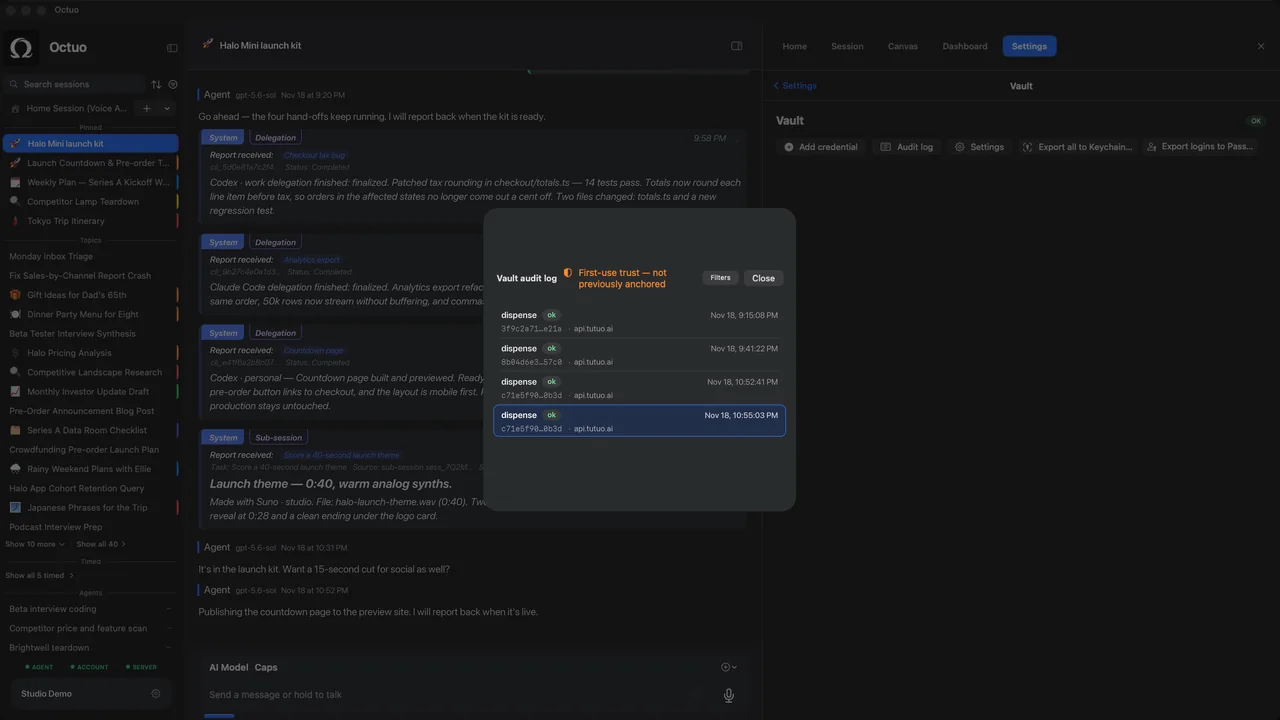1280x720 pixels.
Task: Open the Competitor Lamp Teardown session
Action: pos(91,202)
